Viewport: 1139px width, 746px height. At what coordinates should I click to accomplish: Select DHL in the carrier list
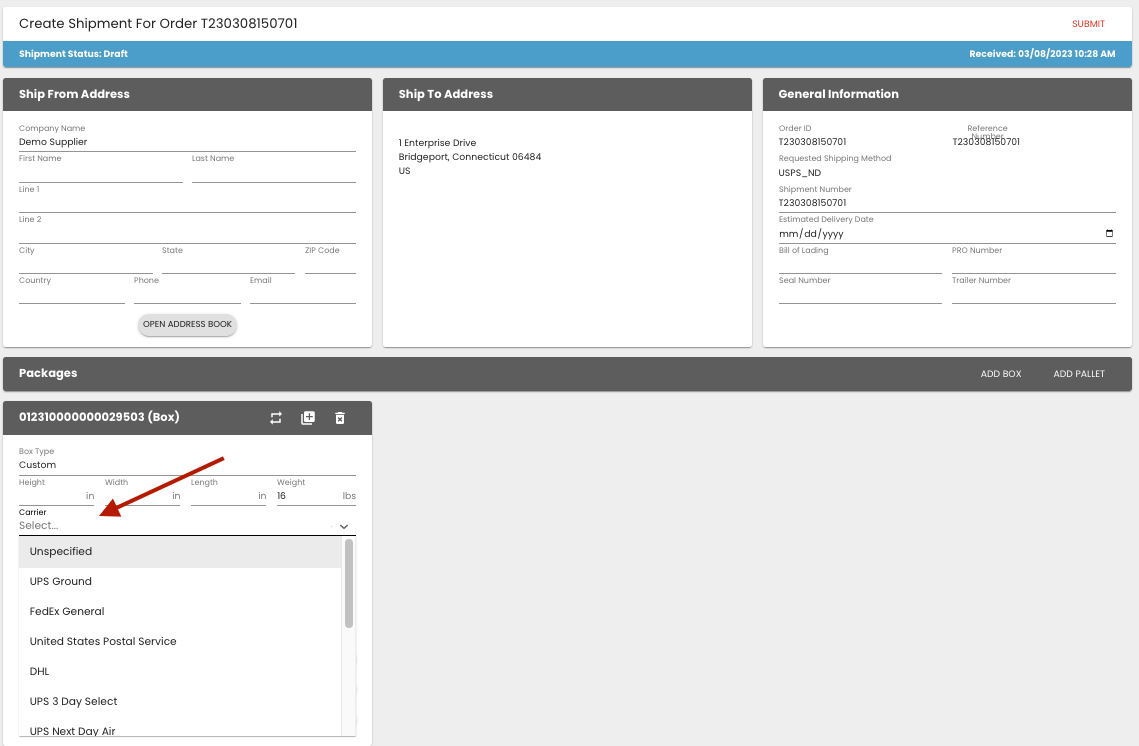click(40, 671)
